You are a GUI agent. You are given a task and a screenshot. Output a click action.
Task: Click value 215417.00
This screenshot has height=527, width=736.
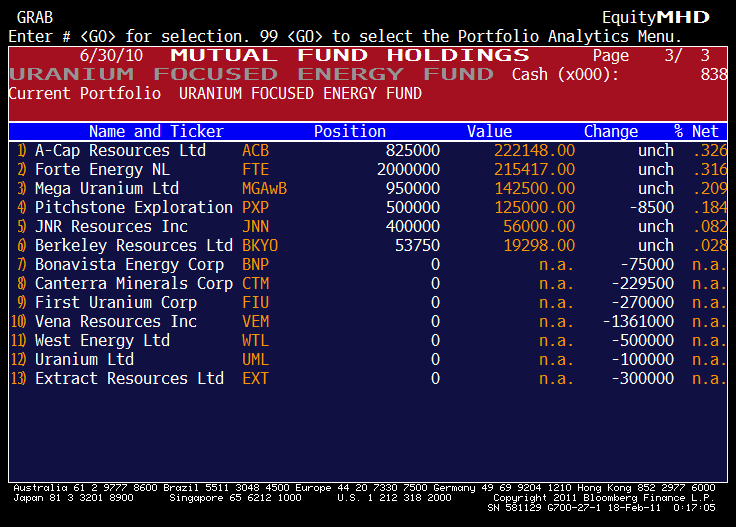pos(535,169)
